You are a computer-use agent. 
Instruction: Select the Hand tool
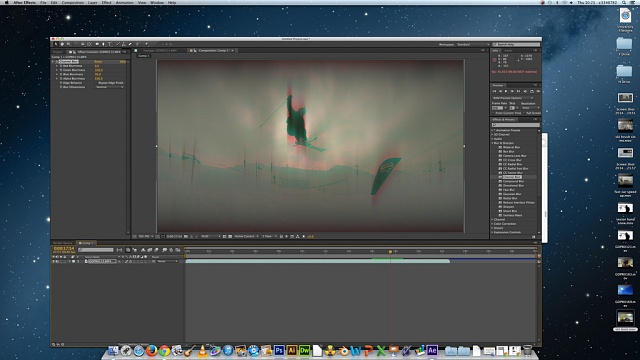pyautogui.click(x=62, y=44)
